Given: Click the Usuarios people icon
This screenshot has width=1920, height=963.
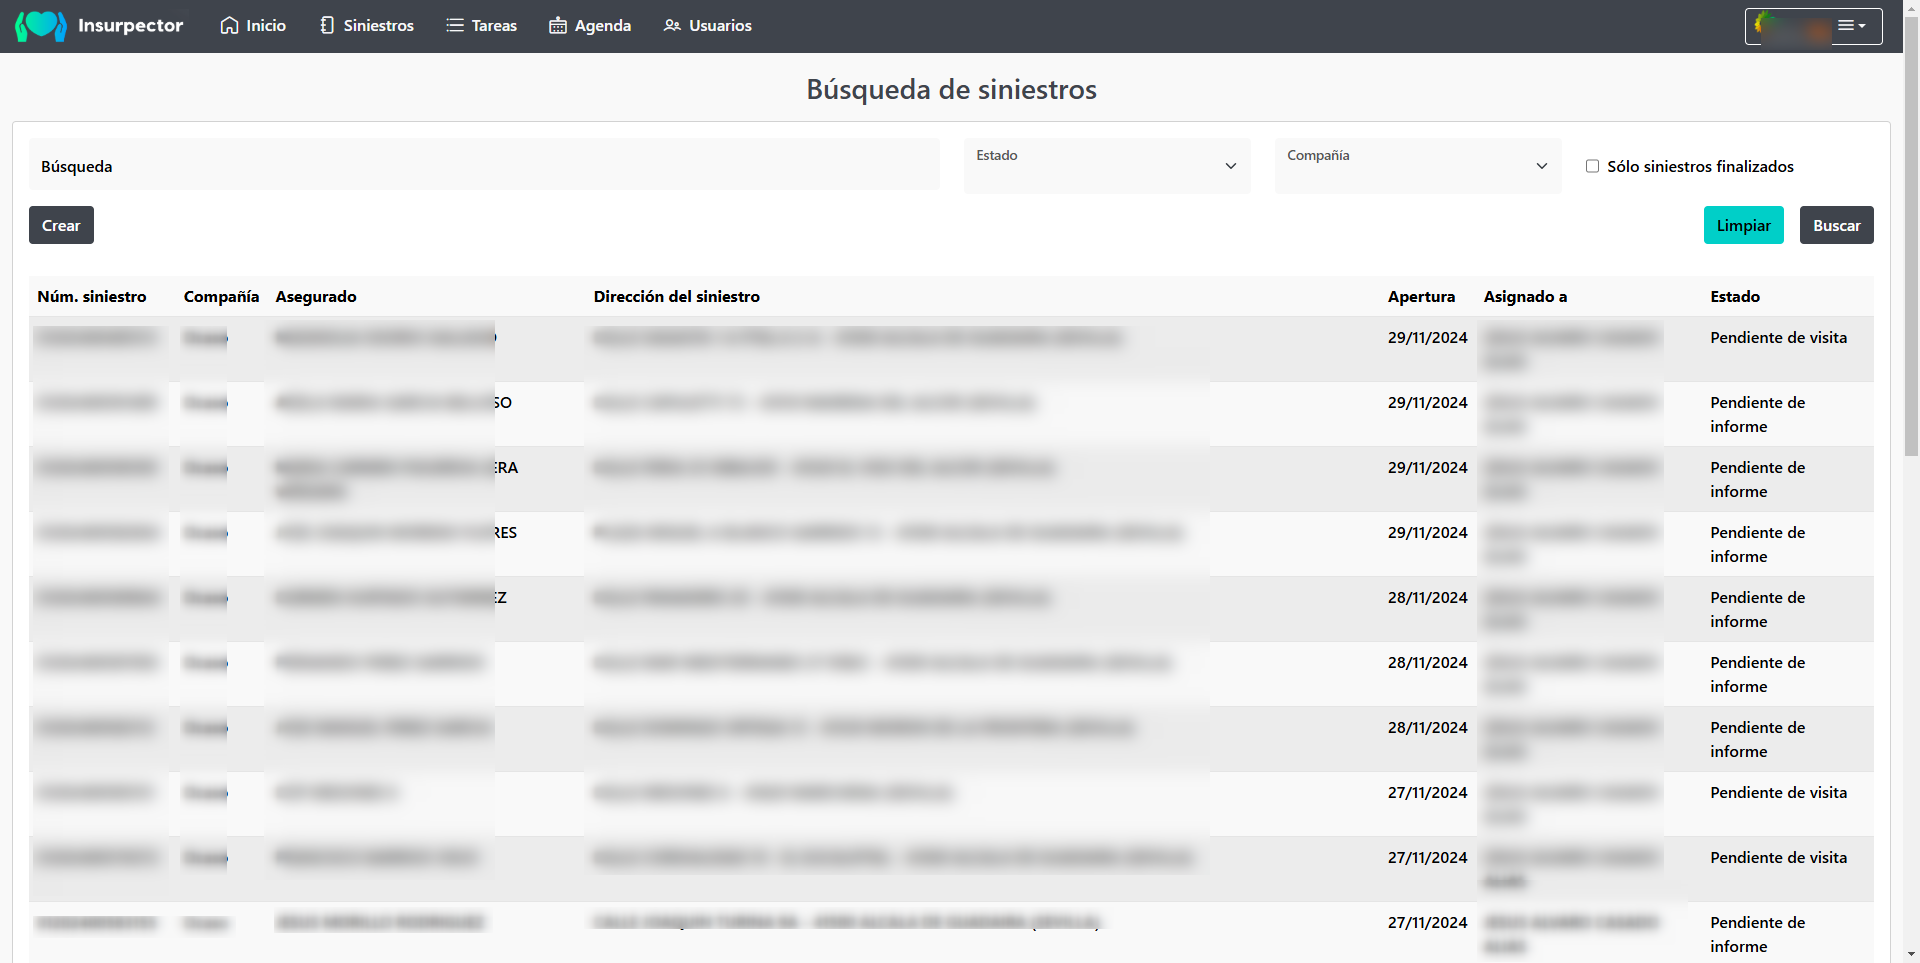Looking at the screenshot, I should [x=673, y=26].
